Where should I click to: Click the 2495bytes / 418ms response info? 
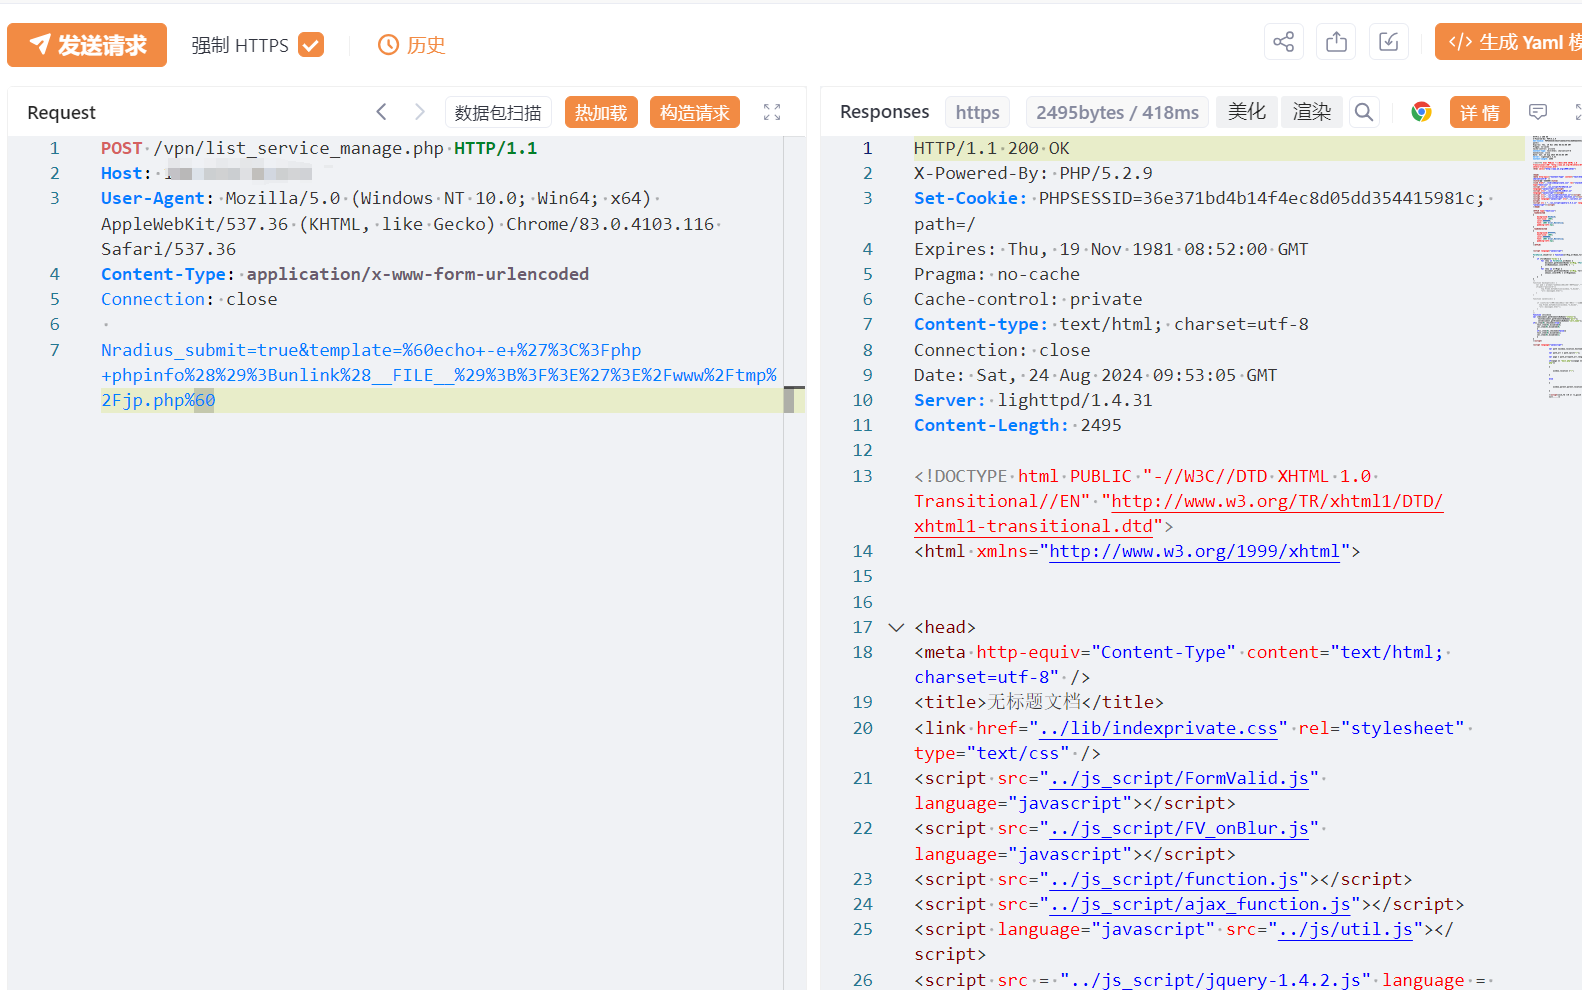click(x=1117, y=113)
